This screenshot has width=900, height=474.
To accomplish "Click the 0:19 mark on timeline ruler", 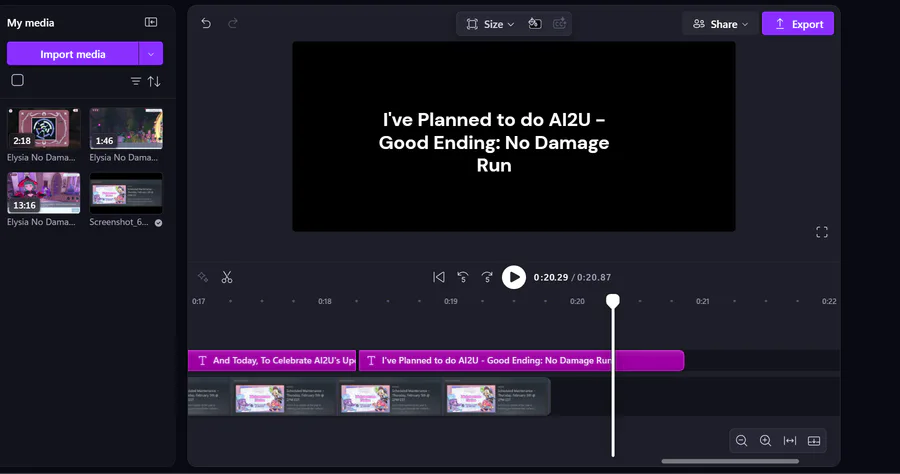I will (x=451, y=301).
